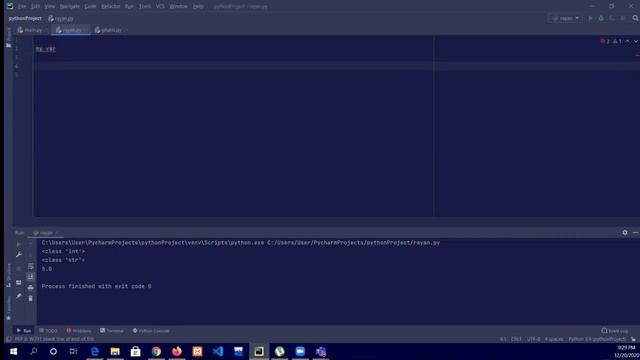Image resolution: width=640 pixels, height=360 pixels.
Task: Open the VCS menu
Action: tap(160, 7)
